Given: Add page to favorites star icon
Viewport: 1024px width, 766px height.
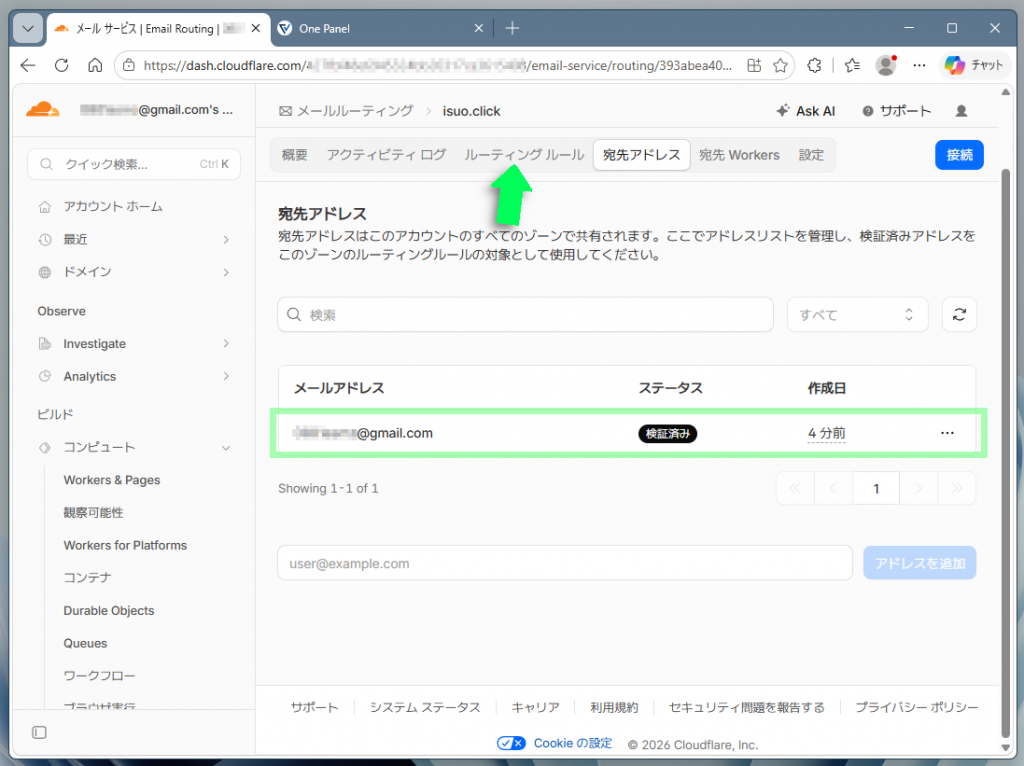Looking at the screenshot, I should pyautogui.click(x=780, y=65).
